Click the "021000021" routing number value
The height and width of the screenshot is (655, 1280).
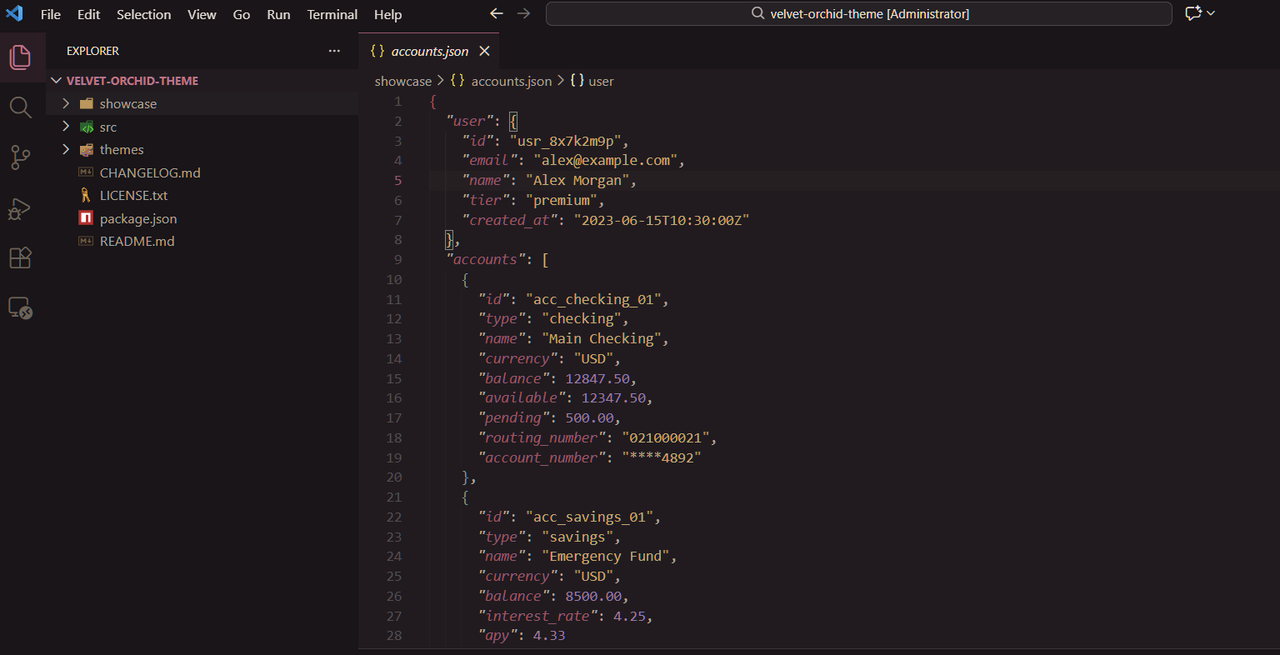point(665,438)
